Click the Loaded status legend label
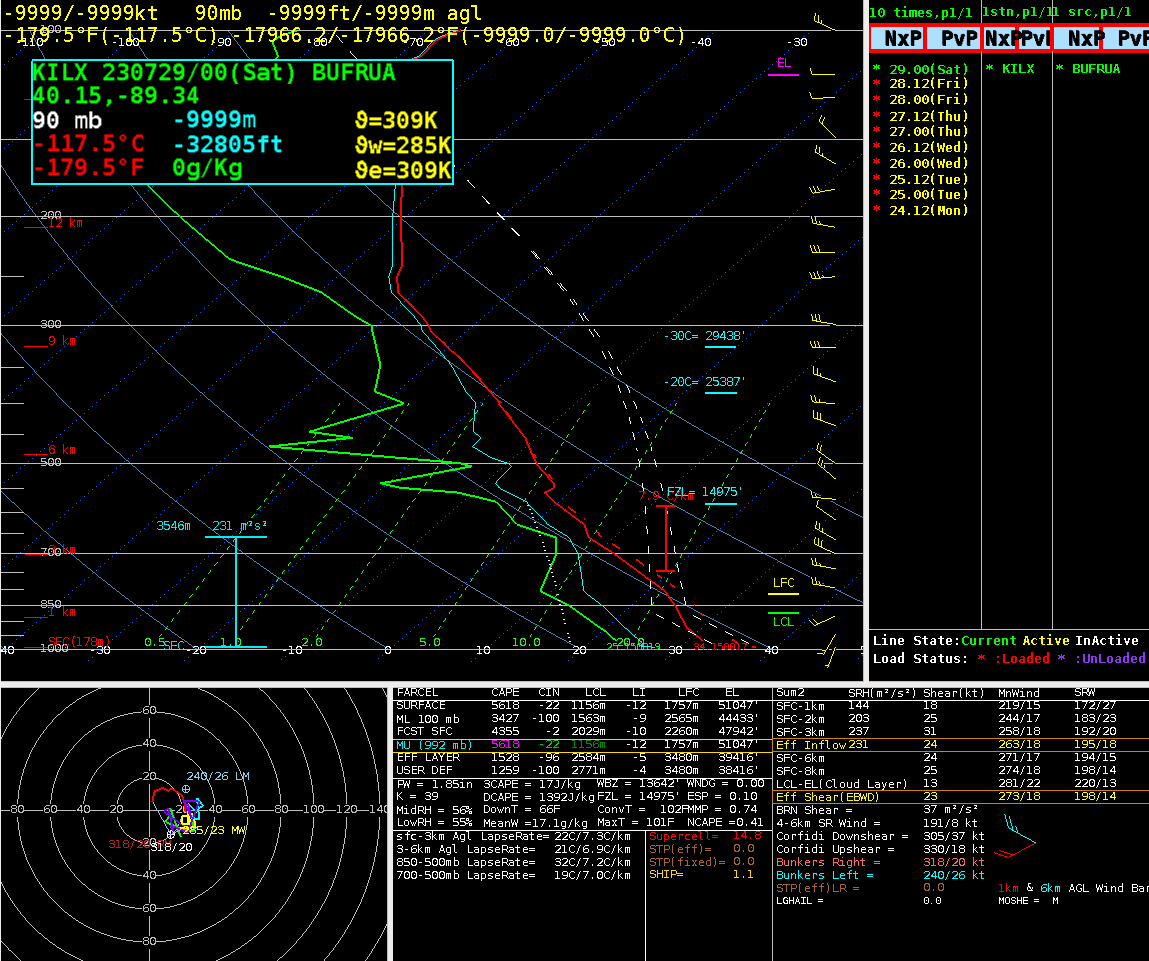The height and width of the screenshot is (961, 1149). point(1021,658)
